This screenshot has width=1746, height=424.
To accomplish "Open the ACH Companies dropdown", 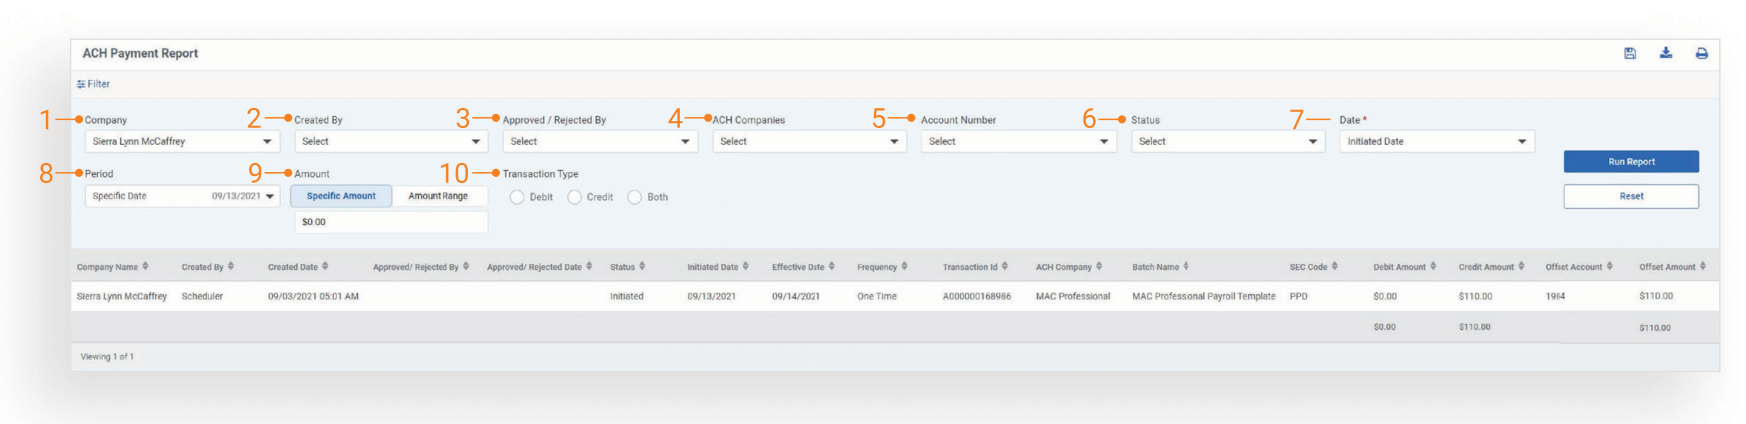I will [809, 142].
